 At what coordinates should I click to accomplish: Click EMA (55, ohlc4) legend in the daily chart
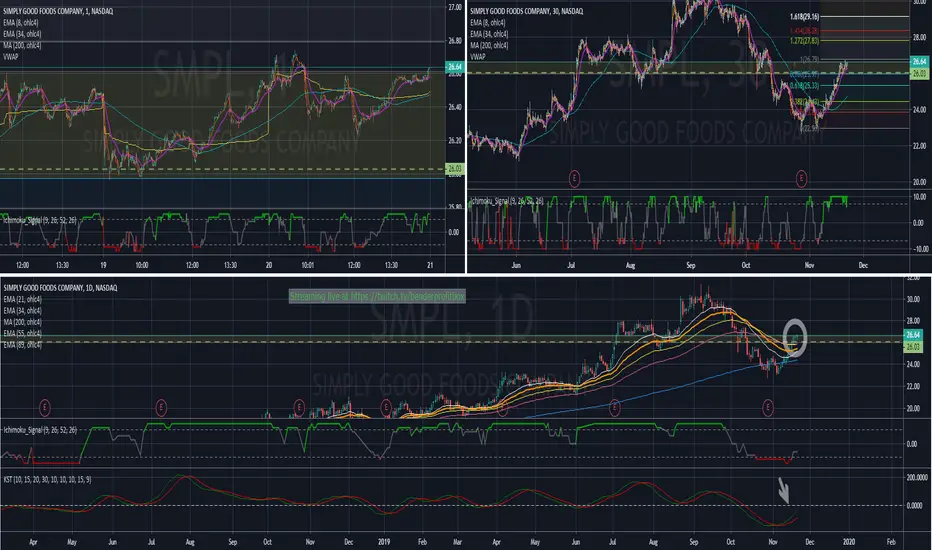22,333
